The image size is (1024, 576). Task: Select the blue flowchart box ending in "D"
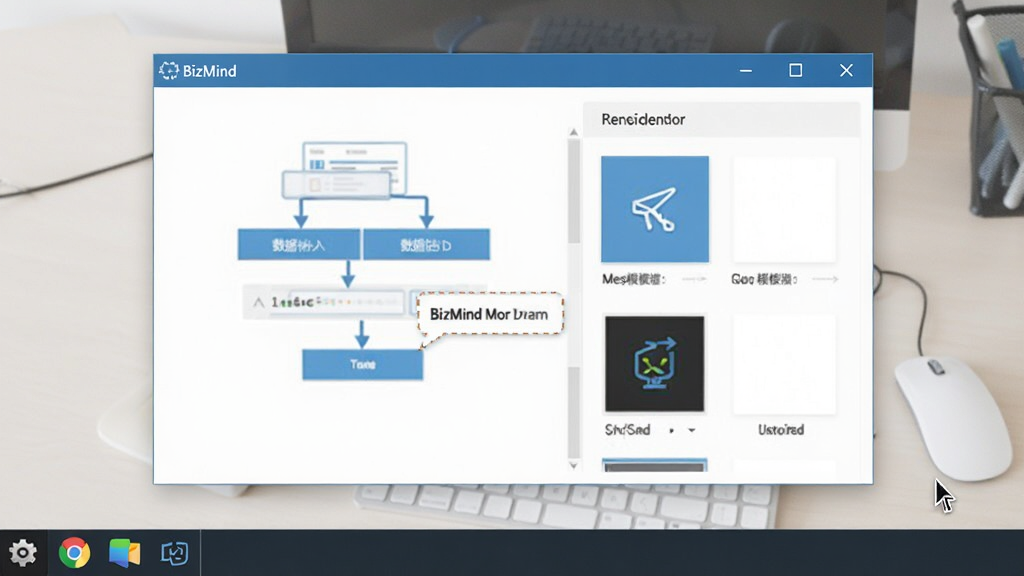(x=426, y=245)
